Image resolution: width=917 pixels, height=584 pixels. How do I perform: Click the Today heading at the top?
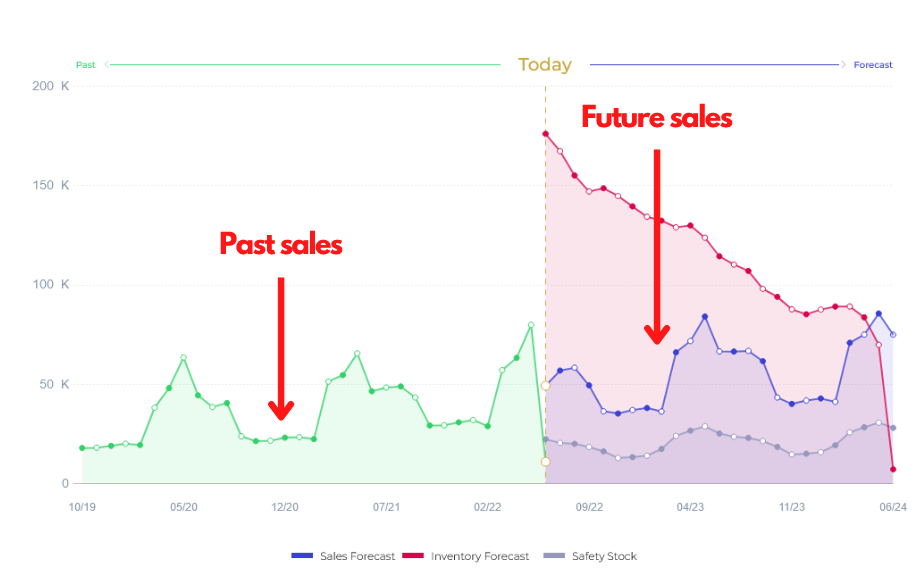(x=545, y=65)
